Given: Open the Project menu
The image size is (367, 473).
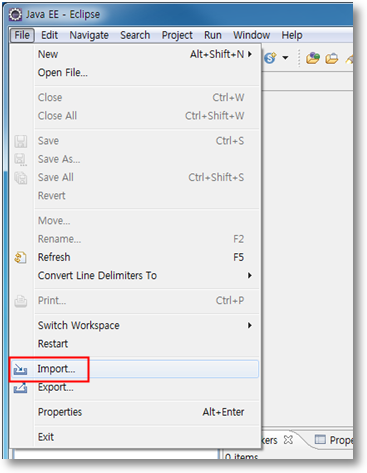Looking at the screenshot, I should click(177, 35).
